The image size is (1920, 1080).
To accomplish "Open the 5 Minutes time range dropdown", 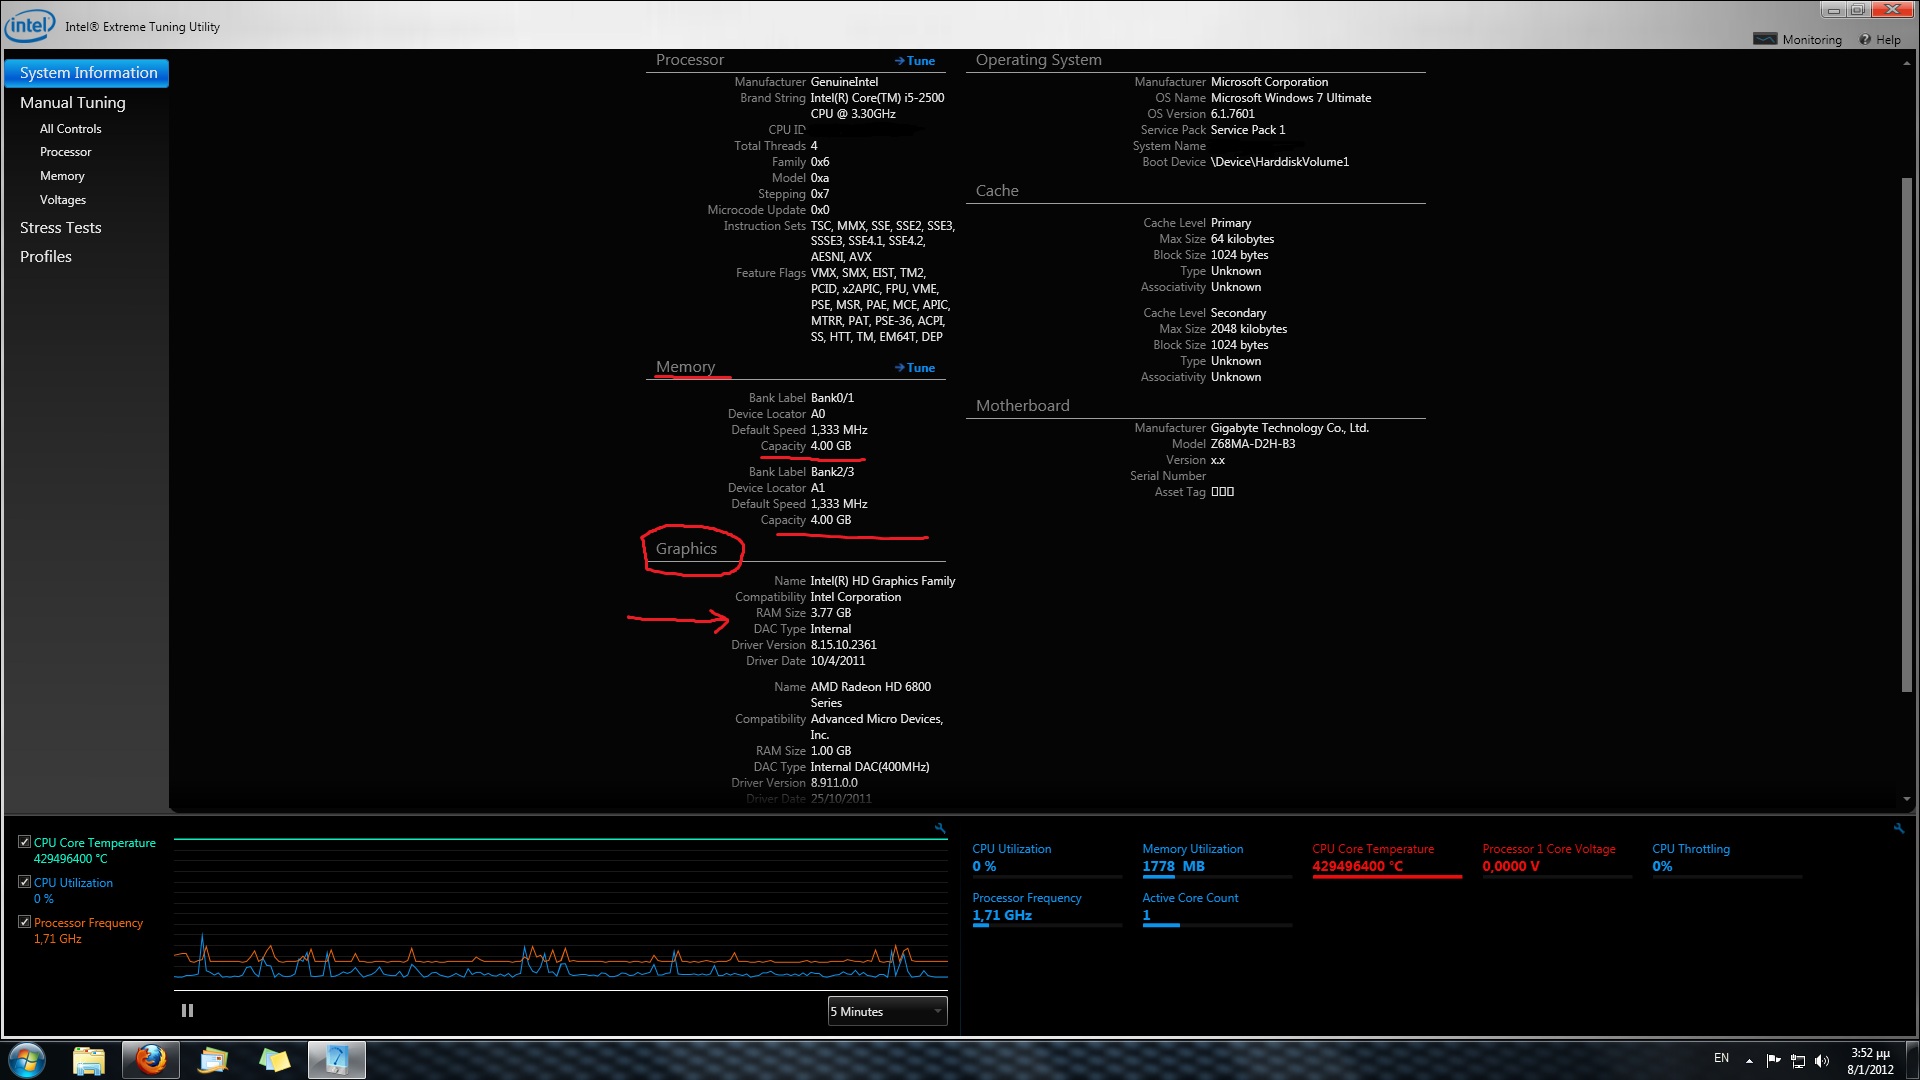I will [x=887, y=1011].
